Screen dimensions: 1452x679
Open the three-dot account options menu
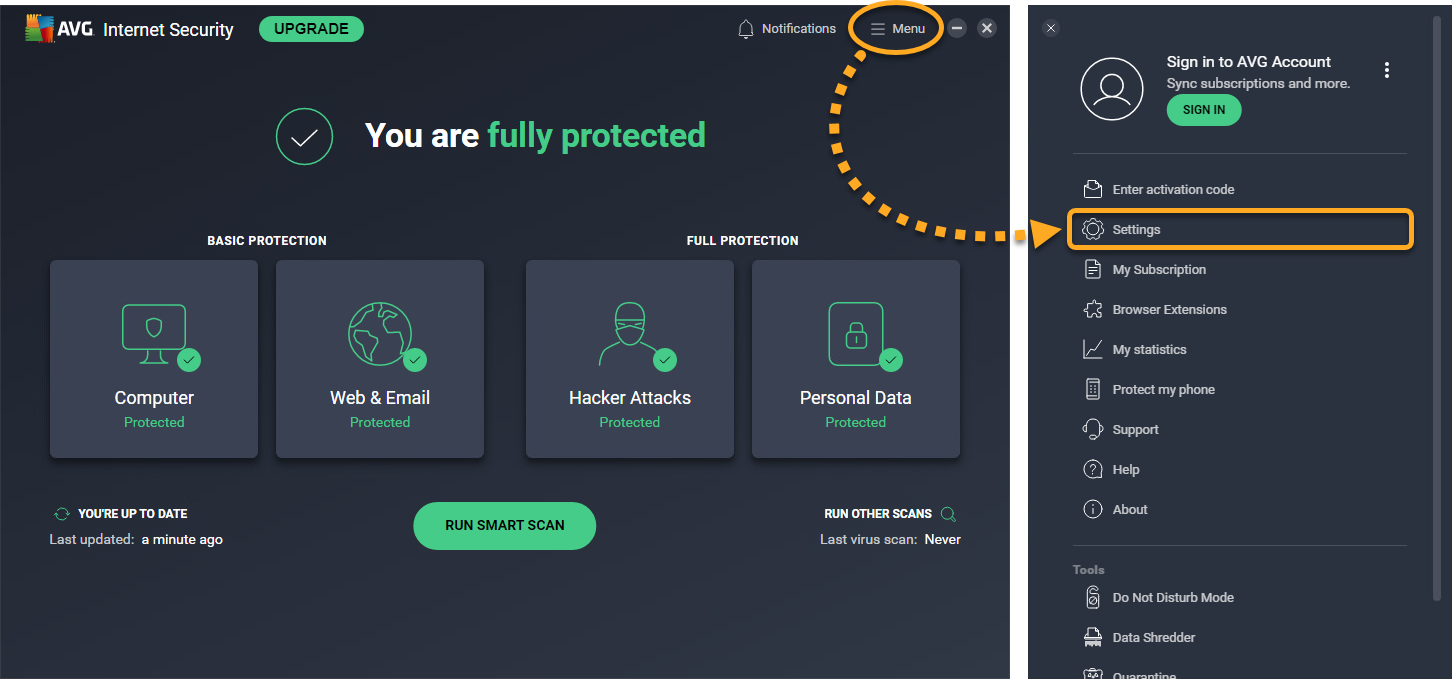click(1386, 70)
